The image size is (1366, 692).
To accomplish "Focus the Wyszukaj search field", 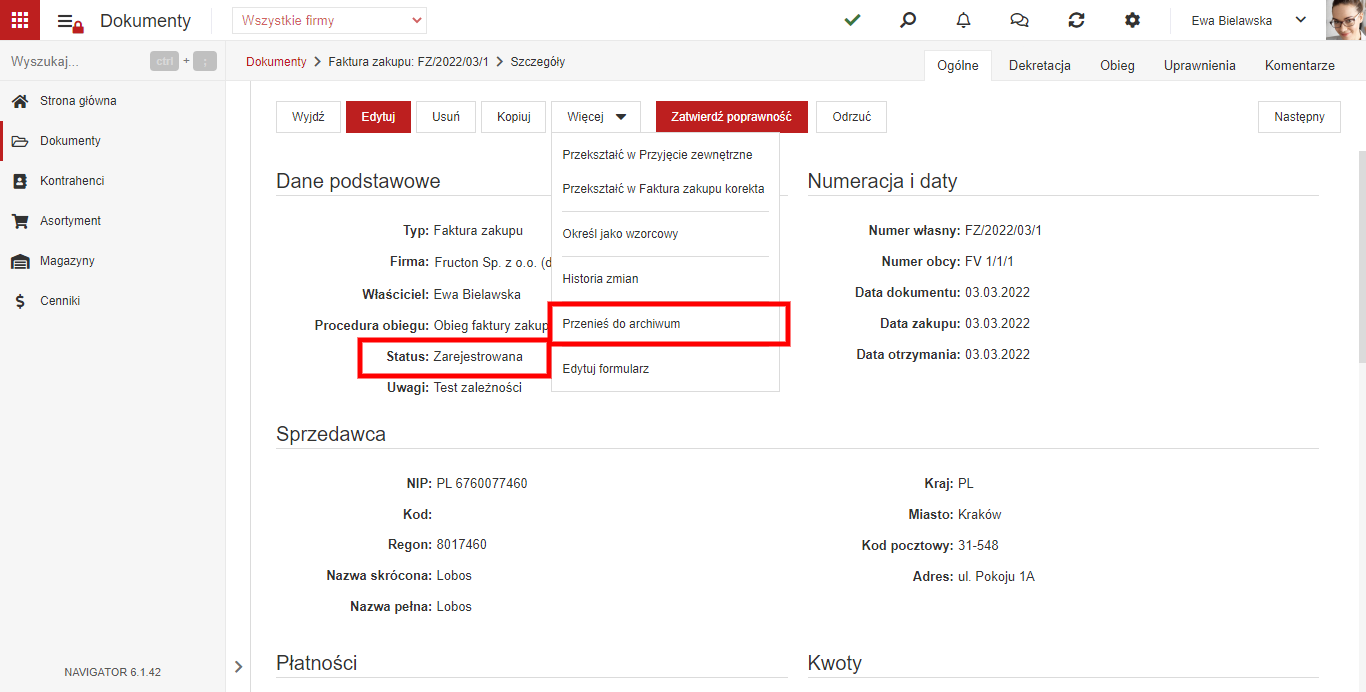I will pos(75,61).
